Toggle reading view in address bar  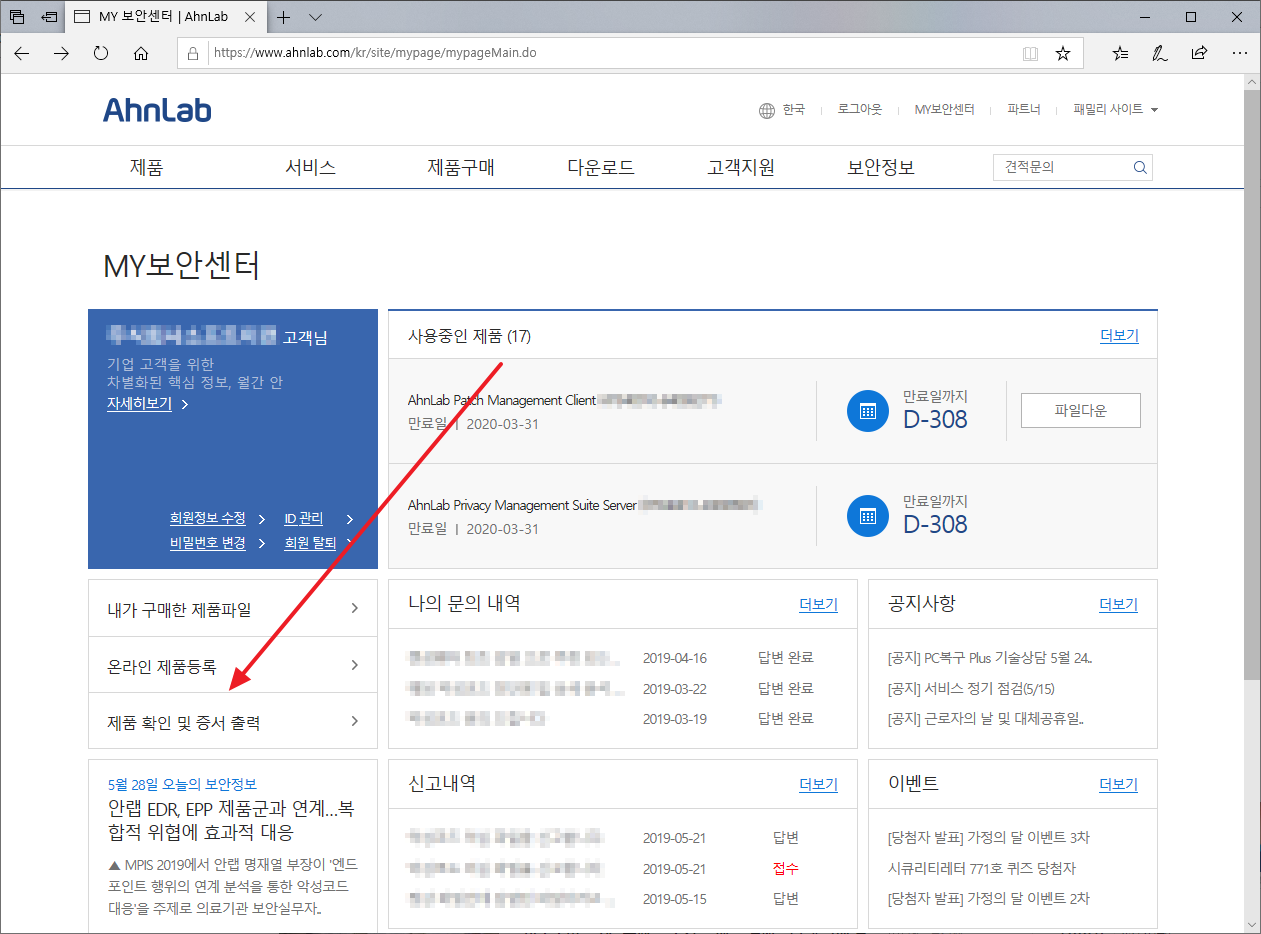click(1030, 53)
